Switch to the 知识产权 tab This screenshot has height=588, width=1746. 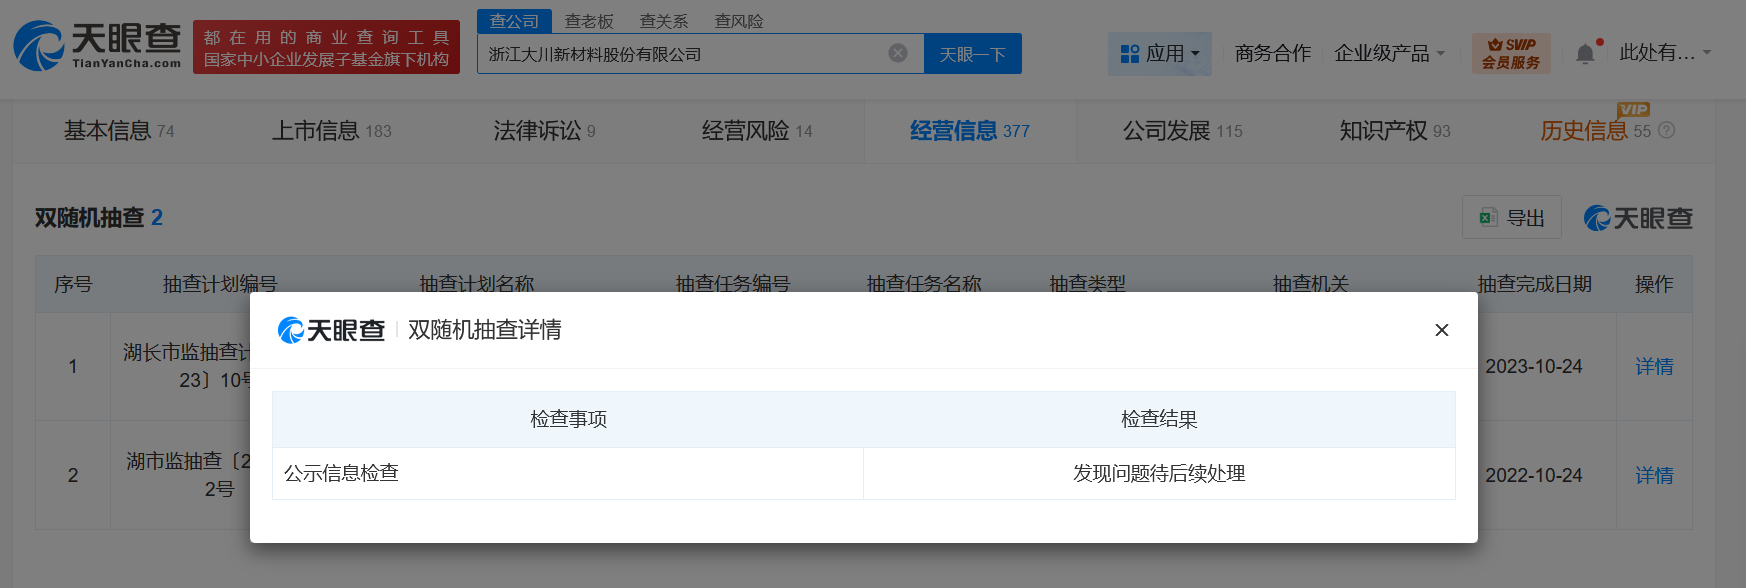coord(1395,130)
